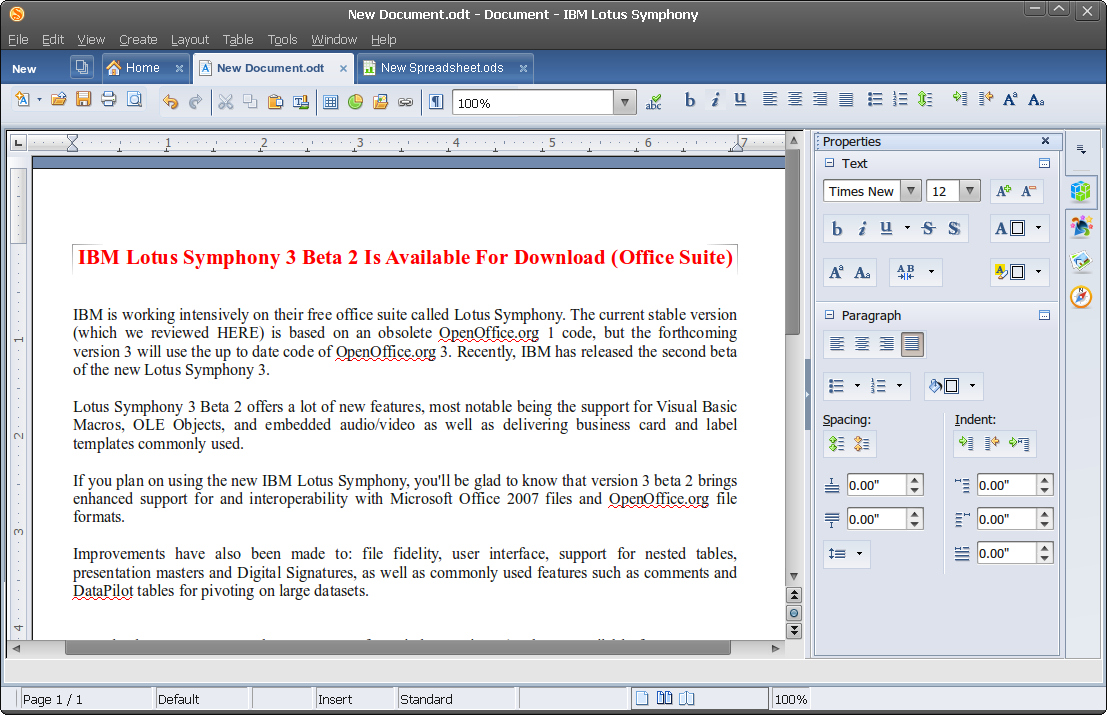Cut selection with the scissors icon
This screenshot has height=715, width=1107.
[225, 102]
